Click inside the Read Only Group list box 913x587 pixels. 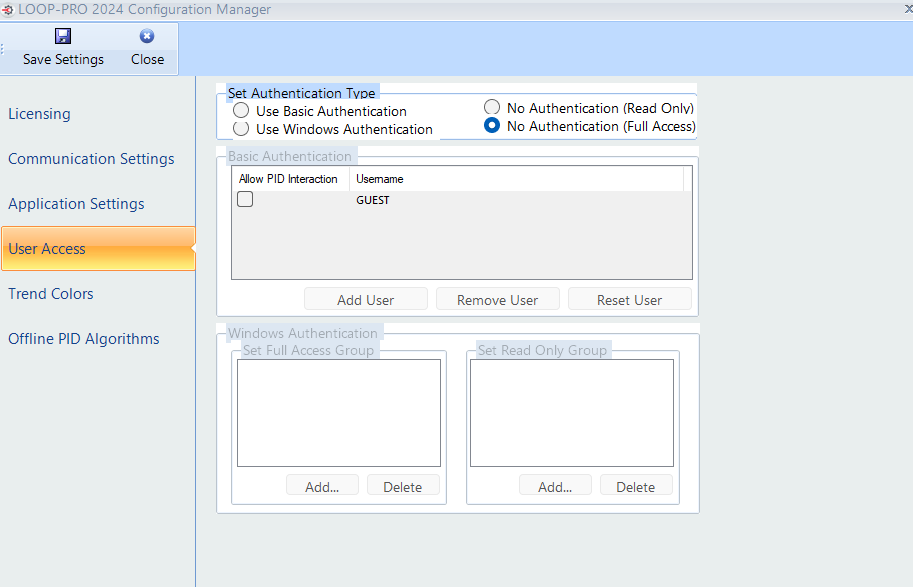(572, 413)
